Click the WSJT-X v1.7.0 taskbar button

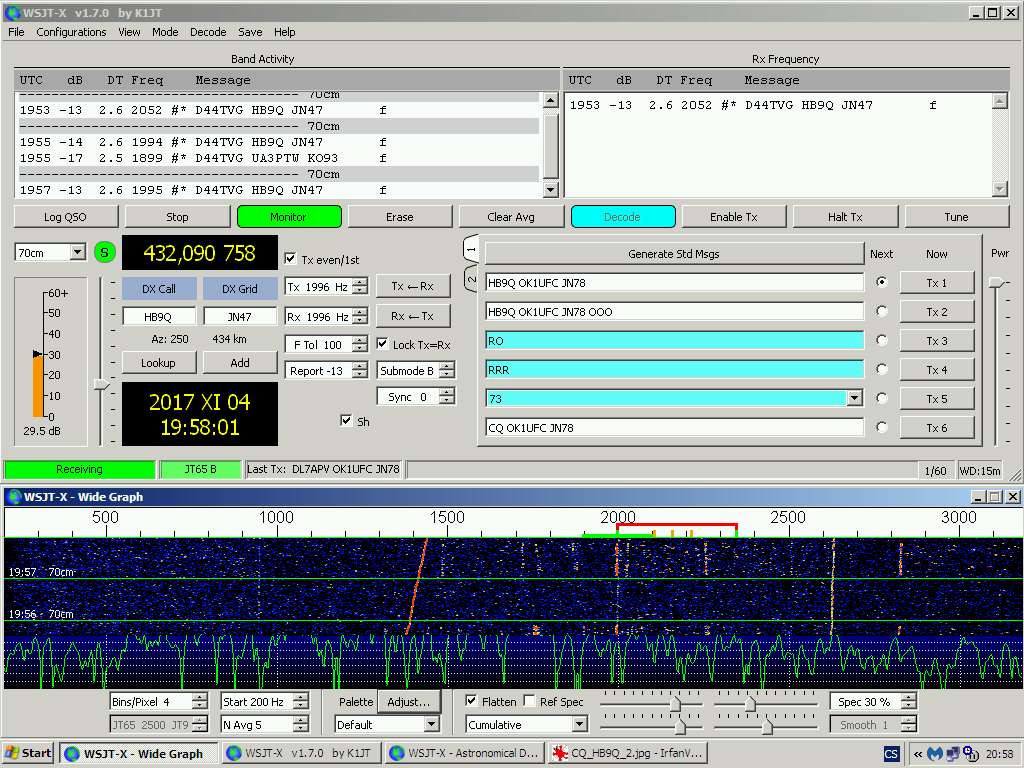coord(302,753)
